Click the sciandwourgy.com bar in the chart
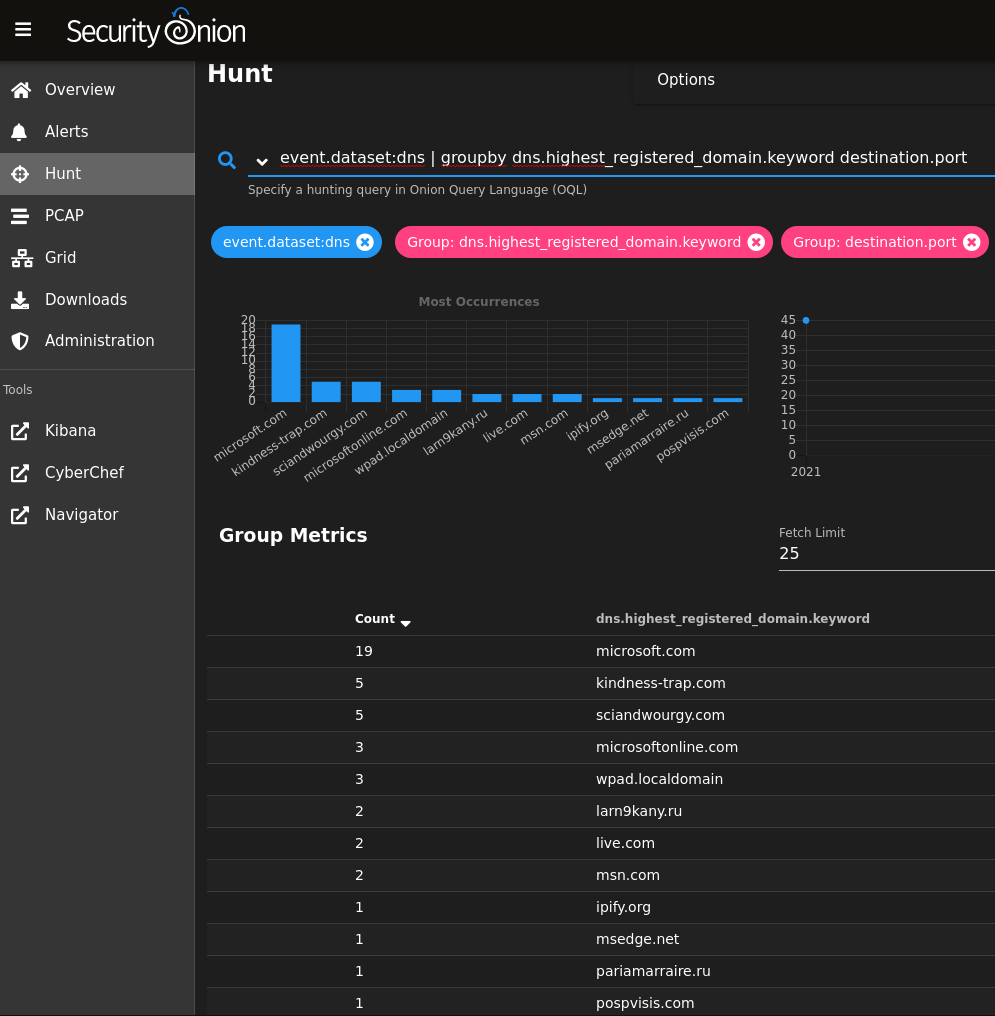This screenshot has width=995, height=1016. click(366, 392)
